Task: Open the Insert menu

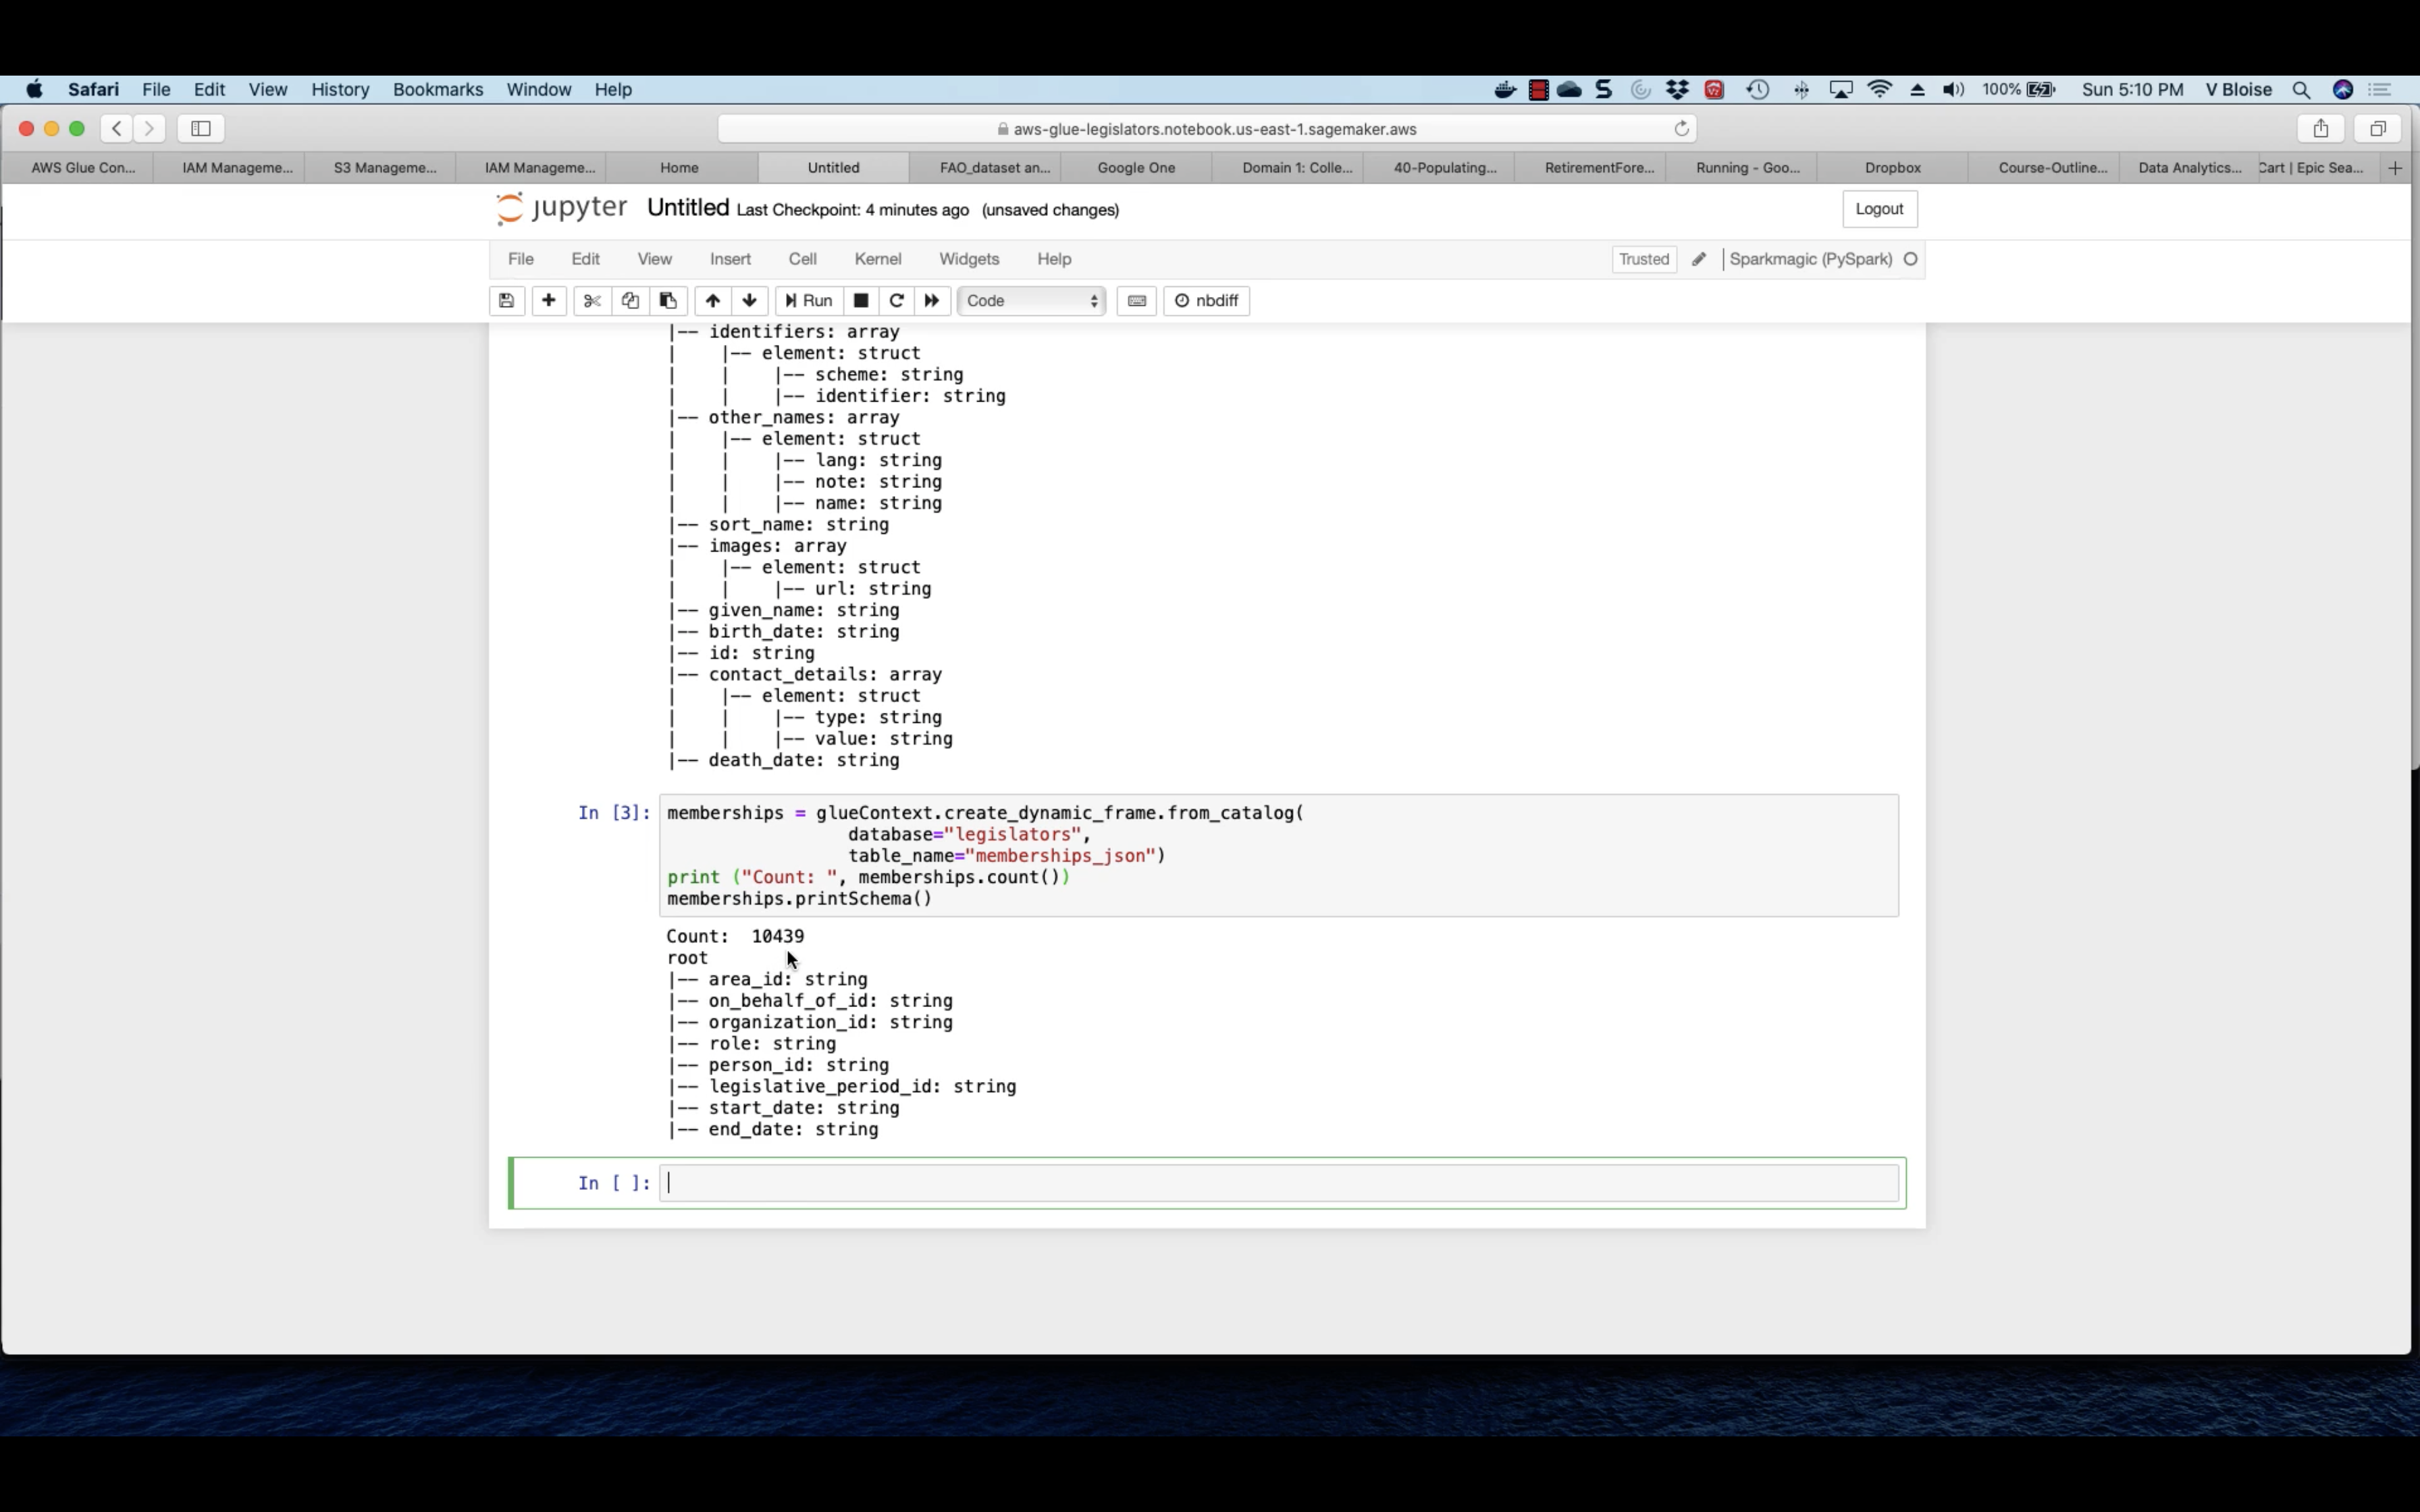Action: [x=730, y=259]
